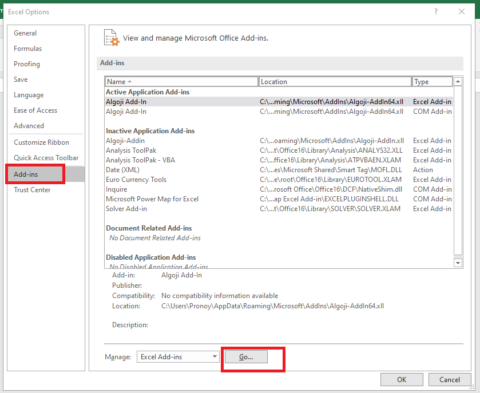Sort add-ins by Name column header
The height and width of the screenshot is (393, 480).
[x=181, y=82]
